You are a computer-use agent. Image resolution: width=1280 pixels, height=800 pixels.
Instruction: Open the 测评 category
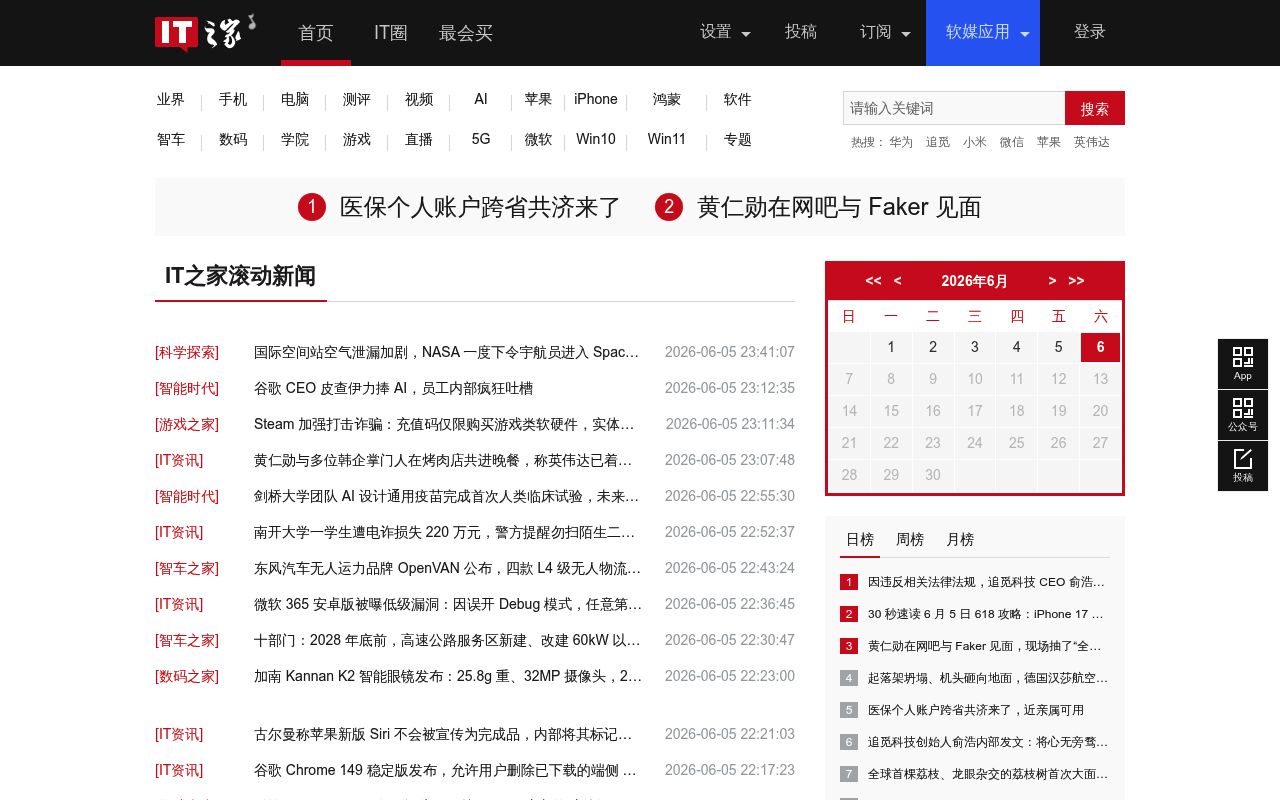(357, 99)
